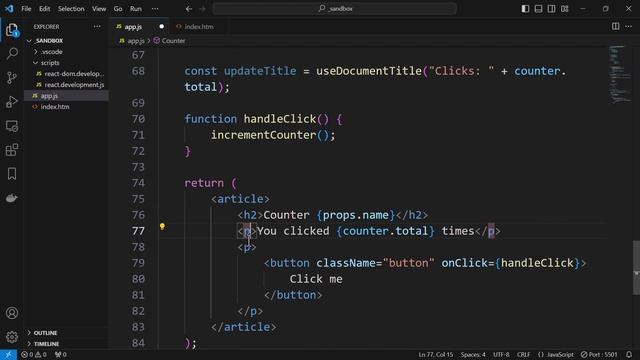Open react-dom.develop... file

[66, 74]
